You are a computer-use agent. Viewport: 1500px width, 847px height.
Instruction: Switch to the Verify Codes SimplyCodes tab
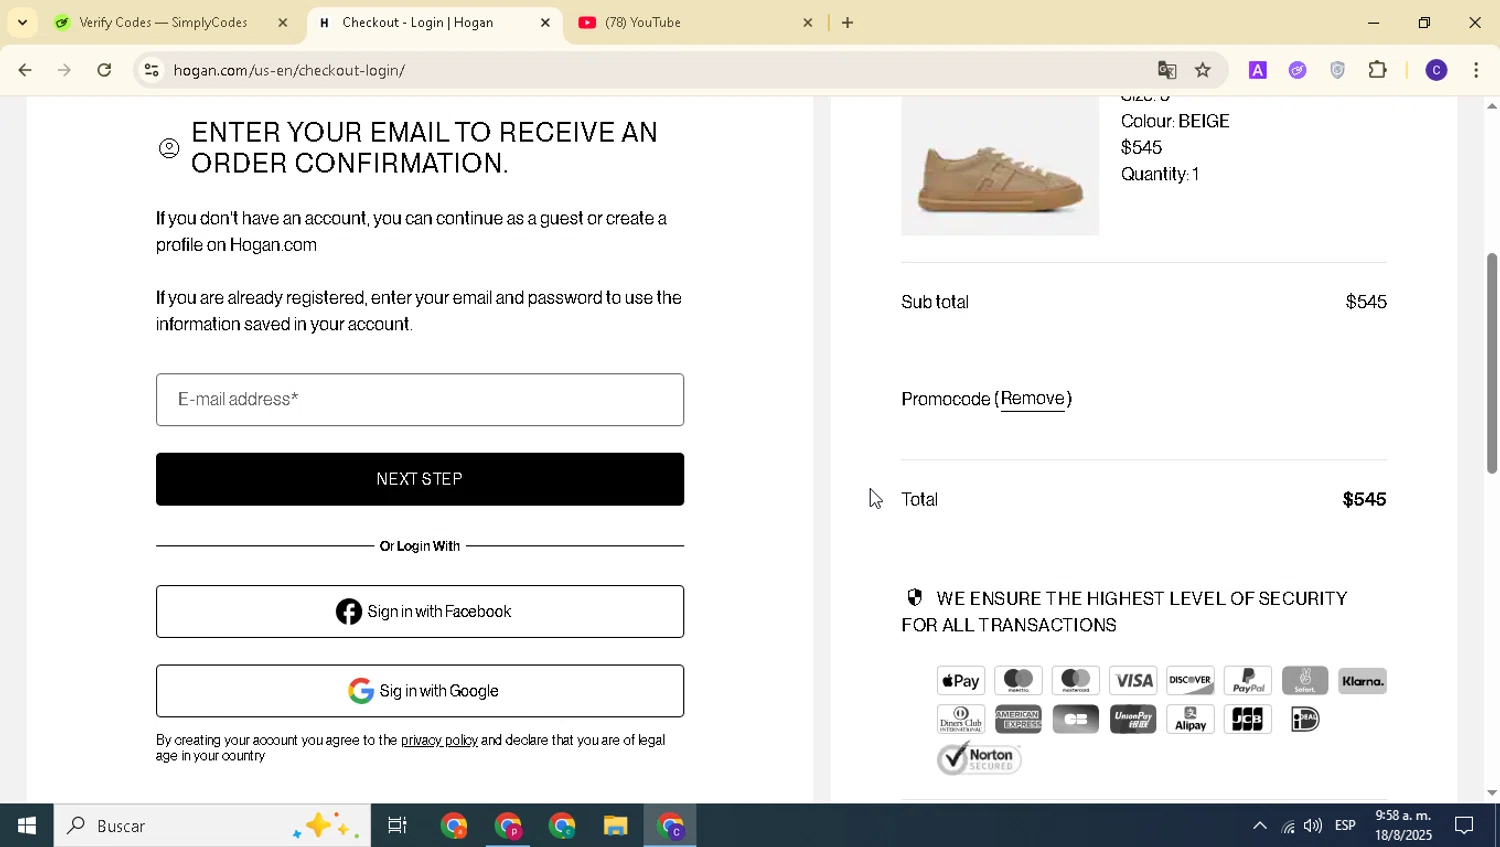(163, 22)
